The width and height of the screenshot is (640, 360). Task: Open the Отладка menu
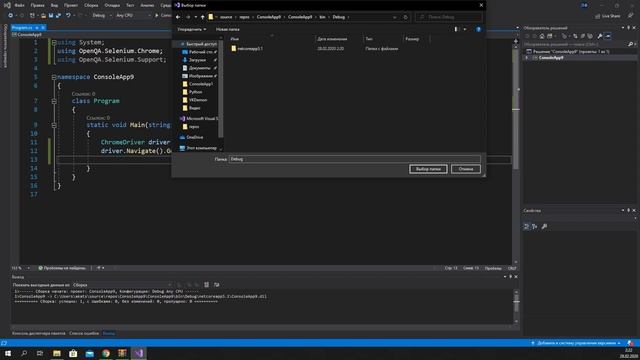pos(112,5)
